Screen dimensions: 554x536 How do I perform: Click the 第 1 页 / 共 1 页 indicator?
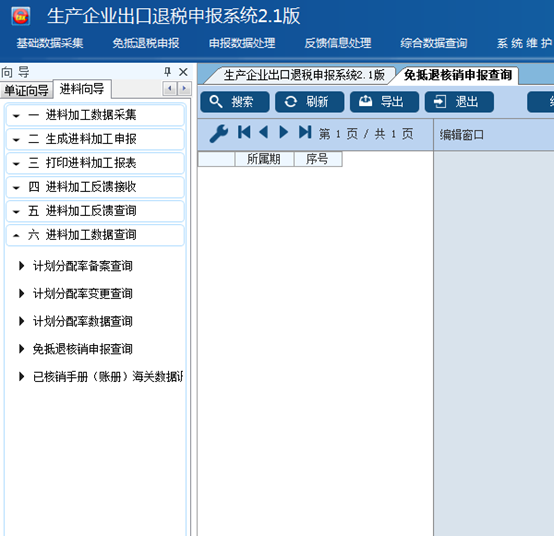366,134
